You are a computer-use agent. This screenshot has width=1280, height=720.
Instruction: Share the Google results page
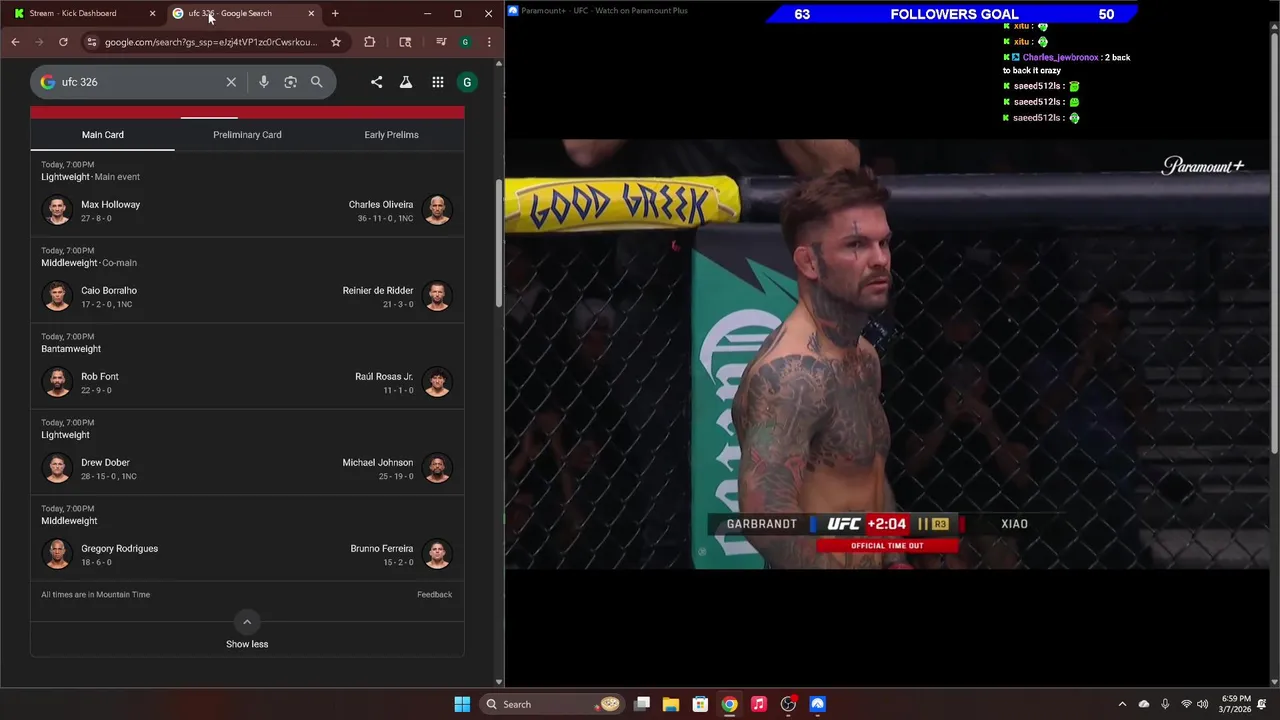[376, 82]
